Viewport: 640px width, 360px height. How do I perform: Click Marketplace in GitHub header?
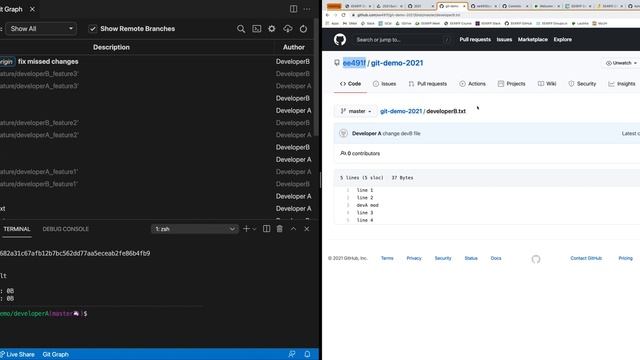tap(533, 40)
